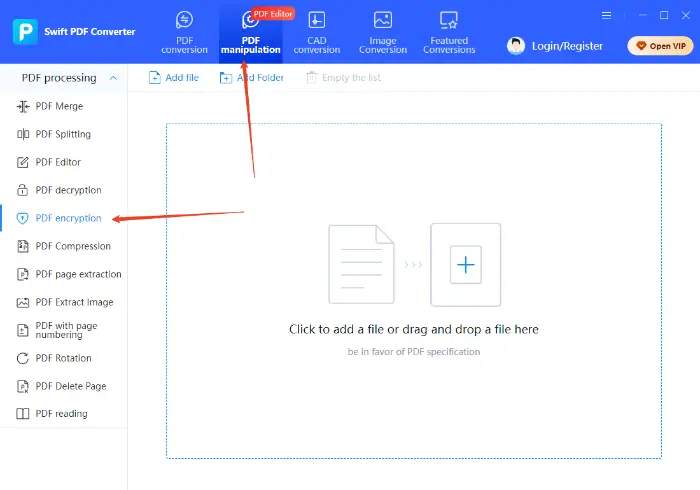
Task: Click the Open VIP button
Action: (660, 46)
